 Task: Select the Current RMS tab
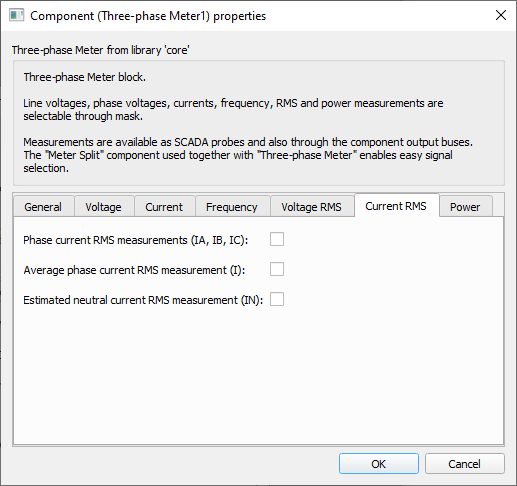coord(396,206)
